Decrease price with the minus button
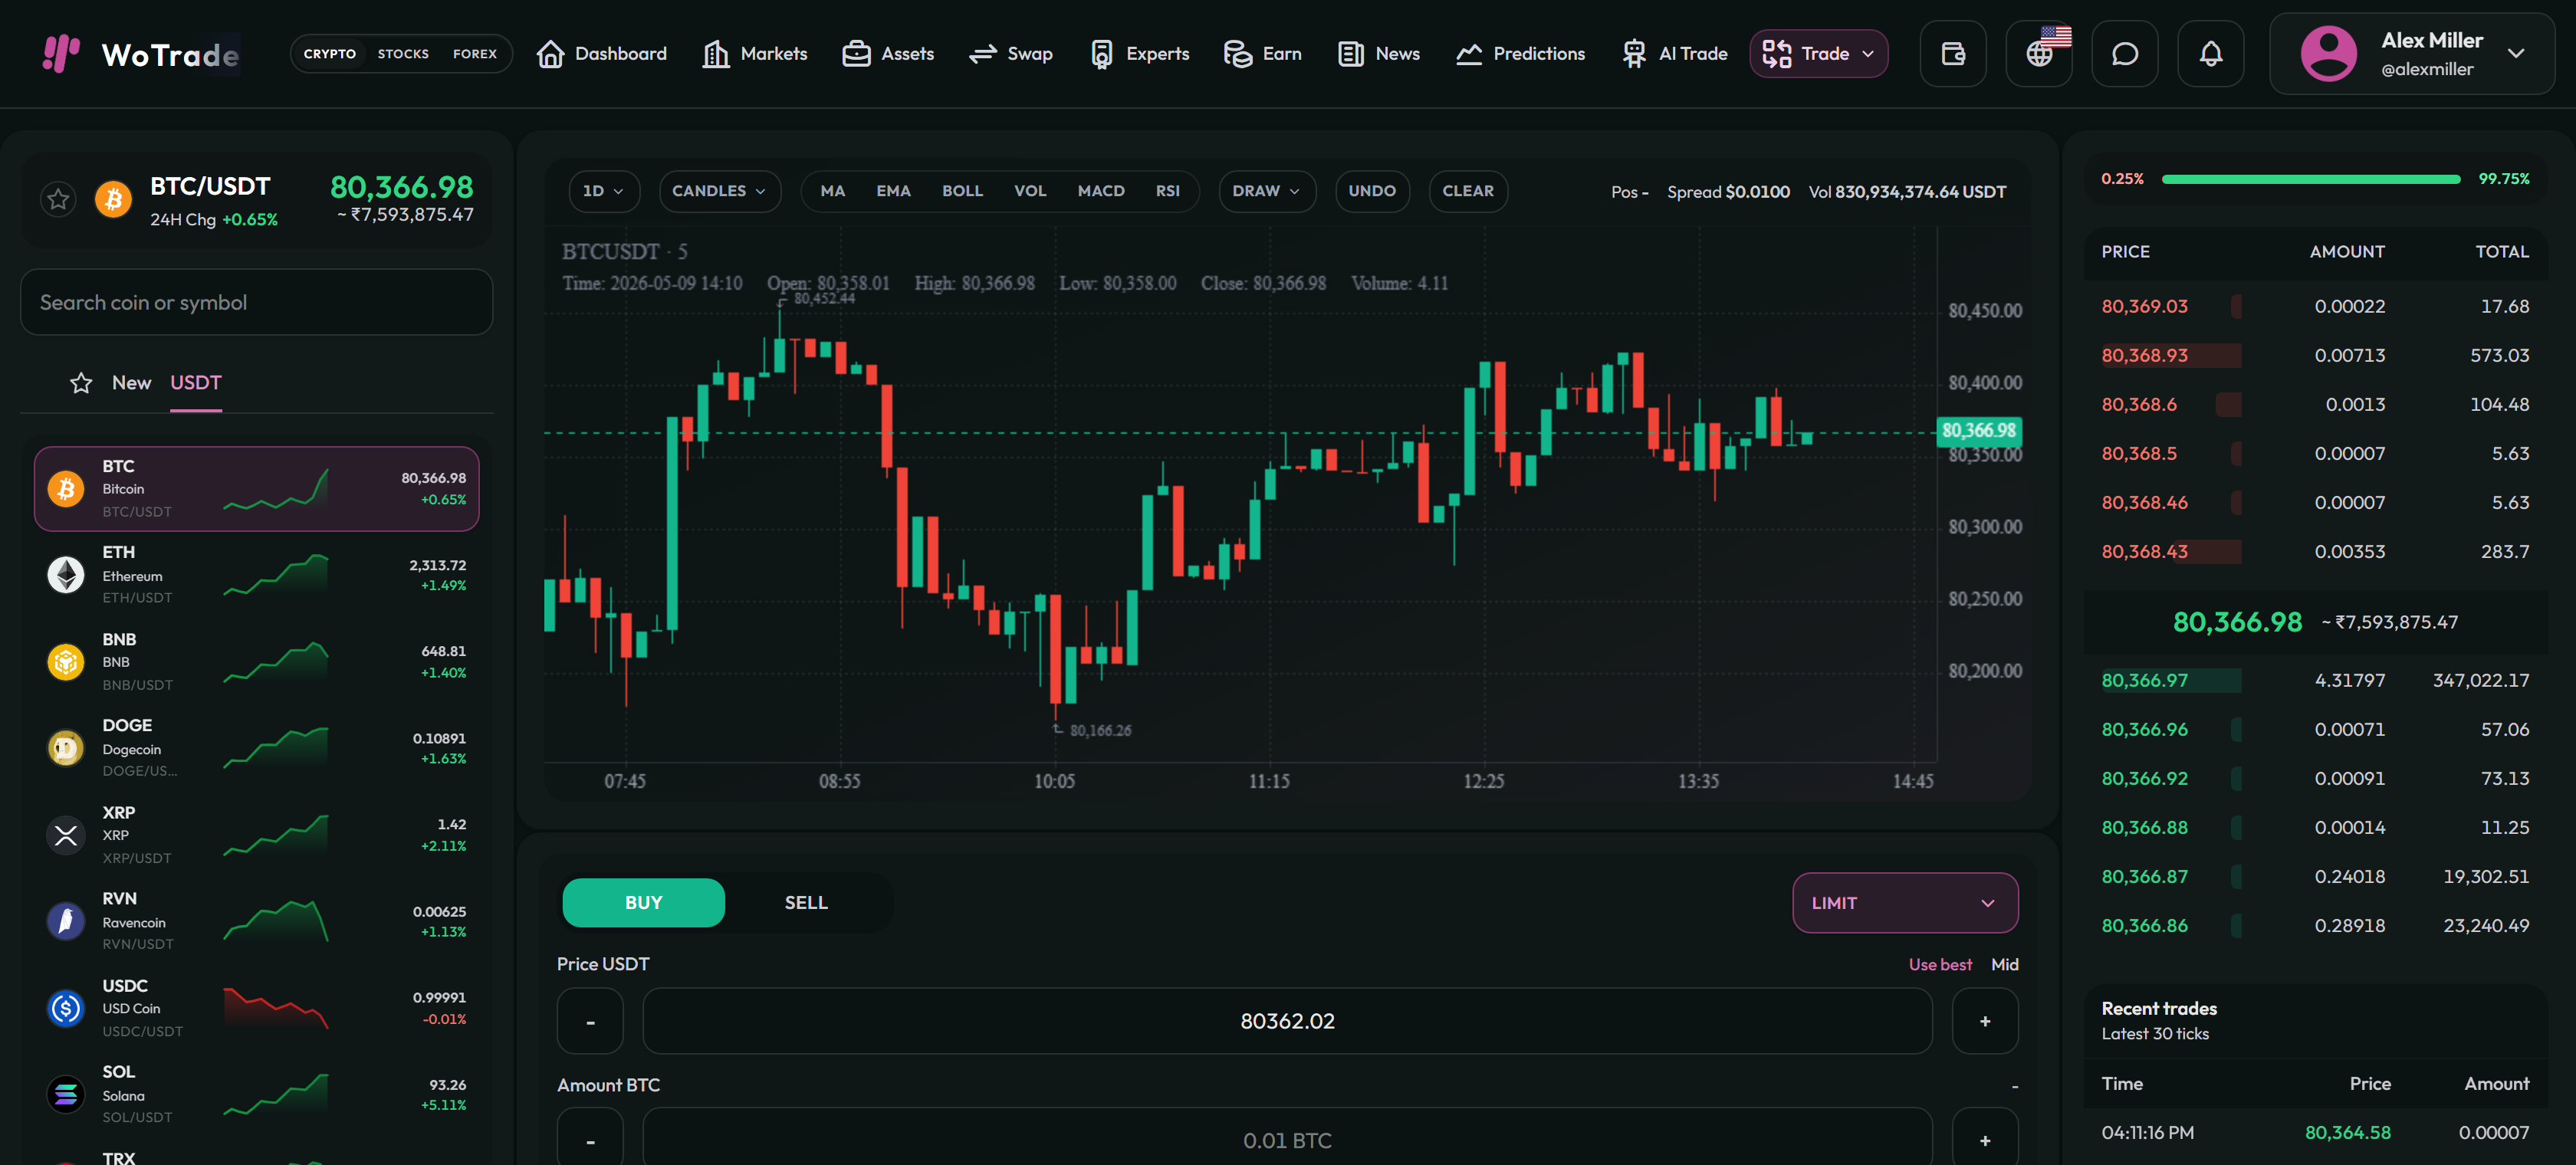This screenshot has width=2576, height=1165. (x=590, y=1021)
